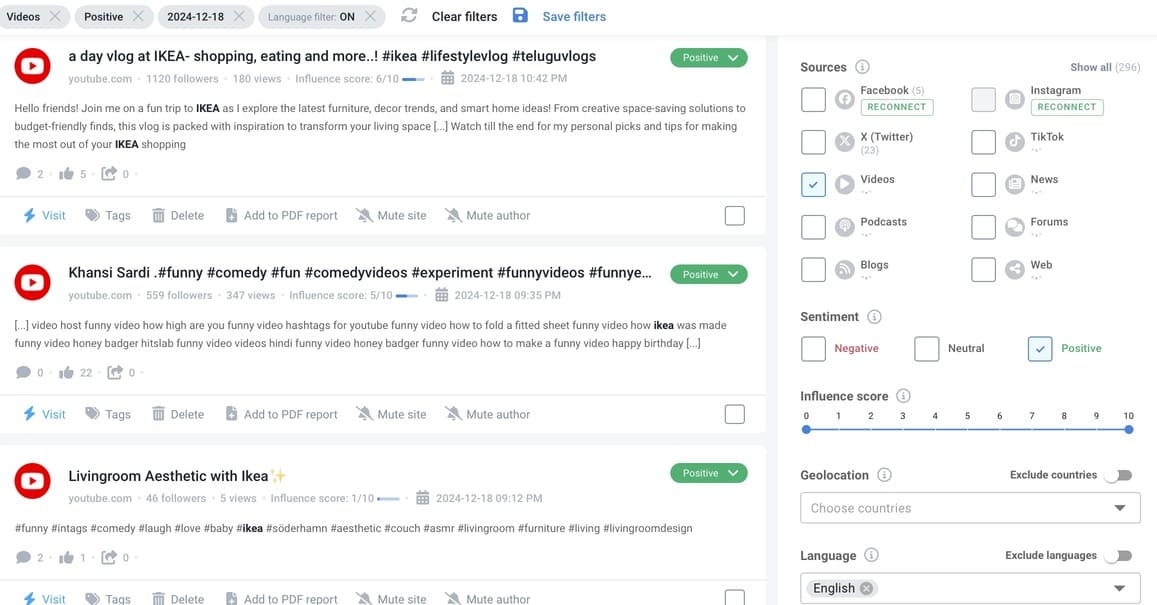Image resolution: width=1157 pixels, height=605 pixels.
Task: Click Show all sources link
Action: (1090, 67)
